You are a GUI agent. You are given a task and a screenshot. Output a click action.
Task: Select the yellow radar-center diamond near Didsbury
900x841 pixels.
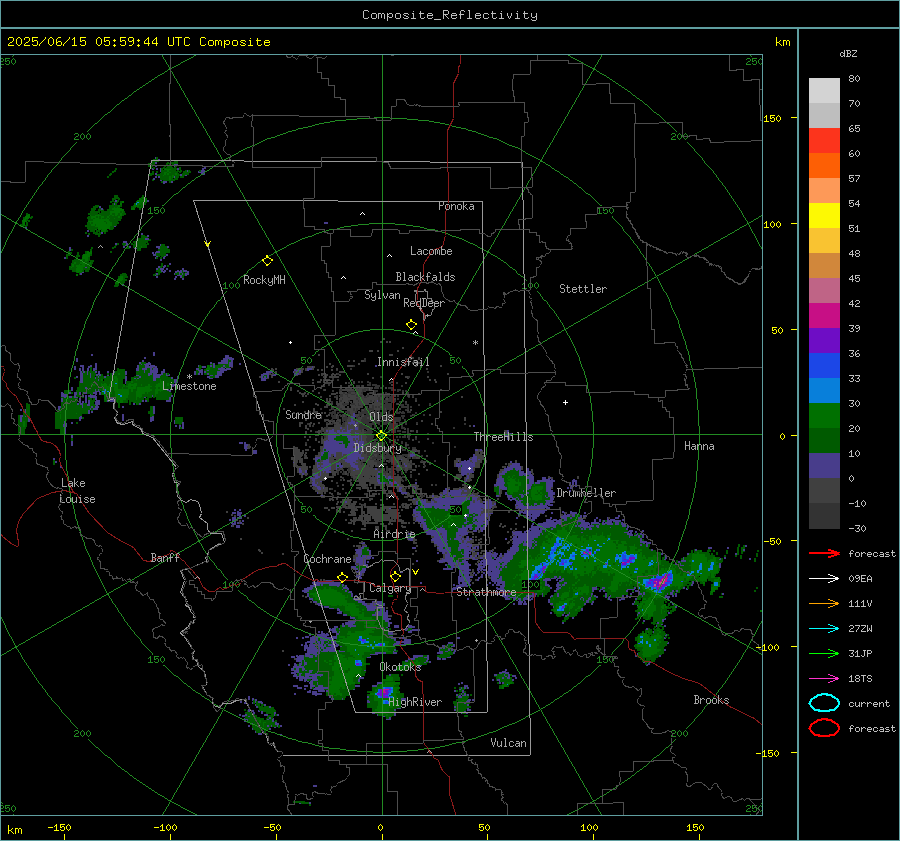[381, 436]
